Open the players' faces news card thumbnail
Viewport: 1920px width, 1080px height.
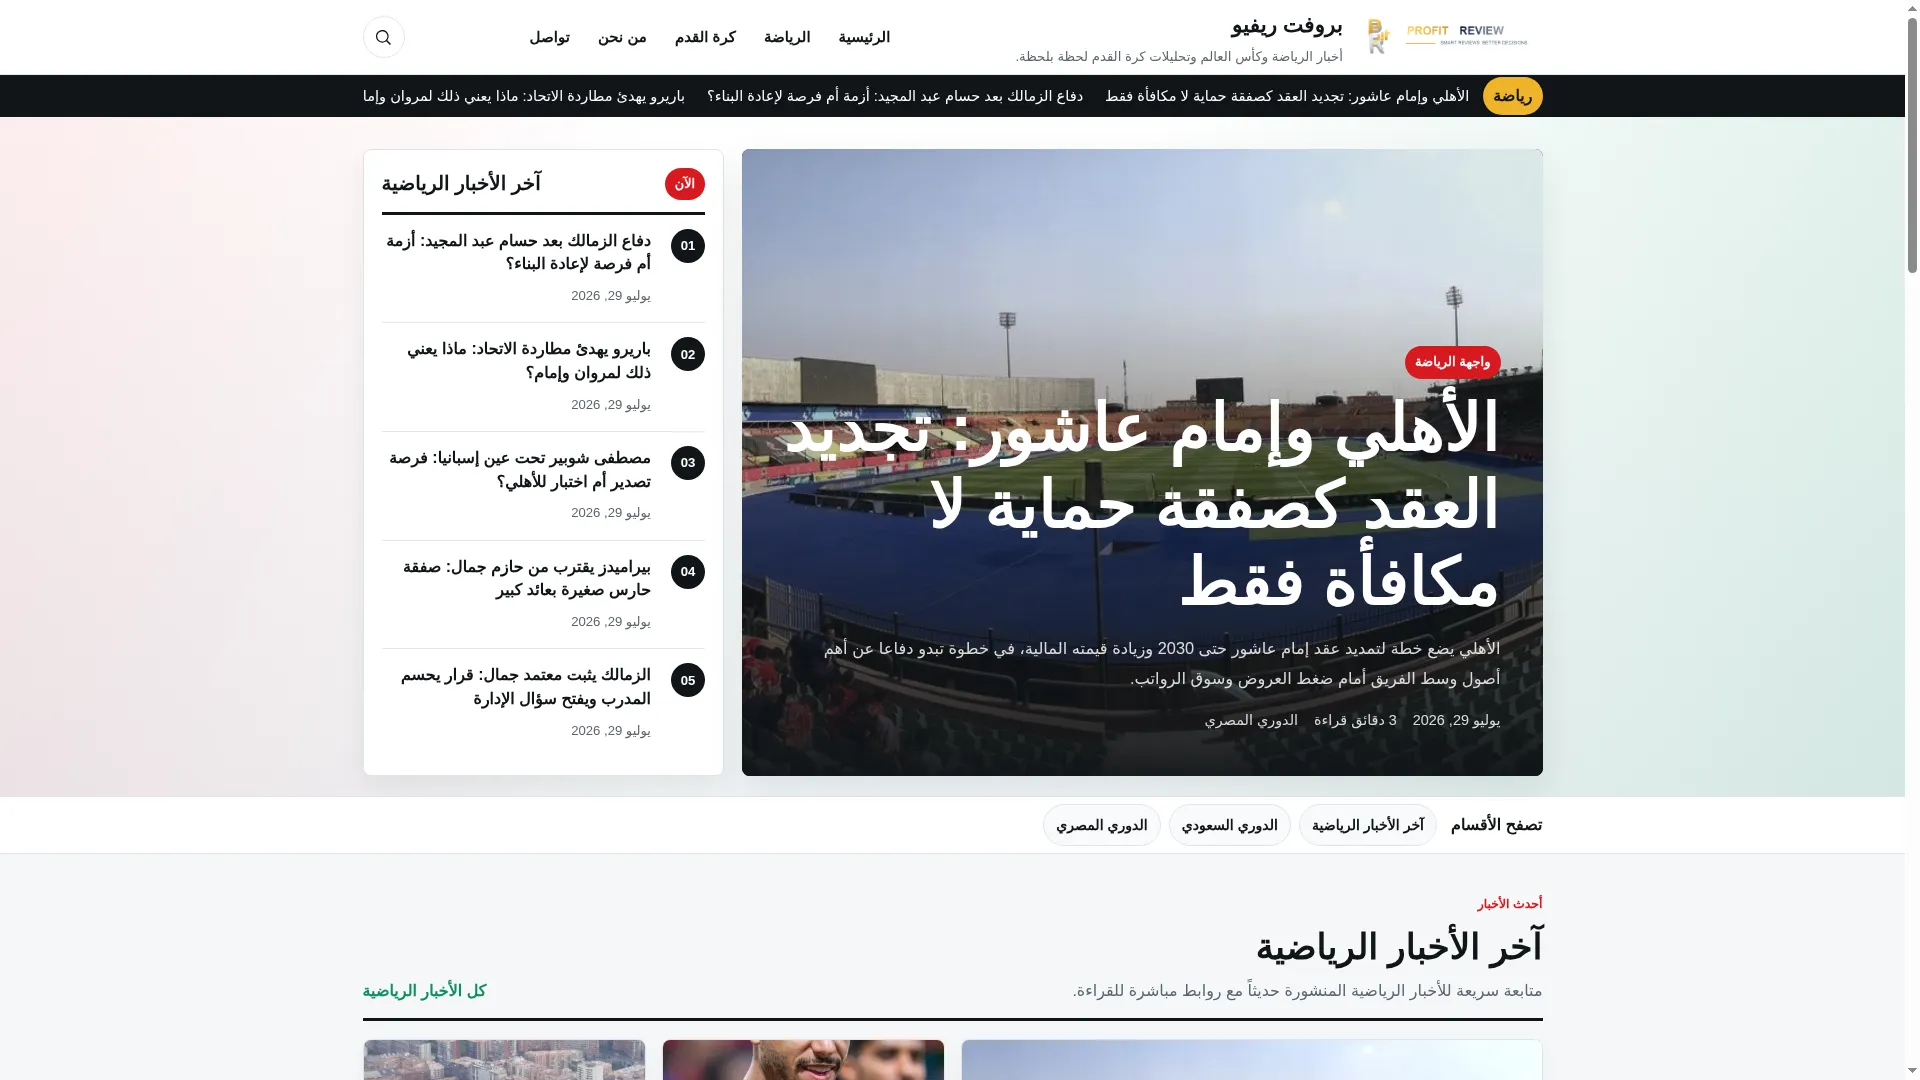click(803, 1060)
